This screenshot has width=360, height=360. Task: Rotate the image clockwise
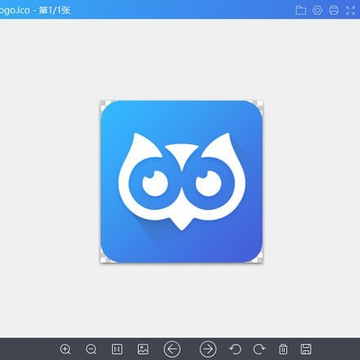pos(259,349)
